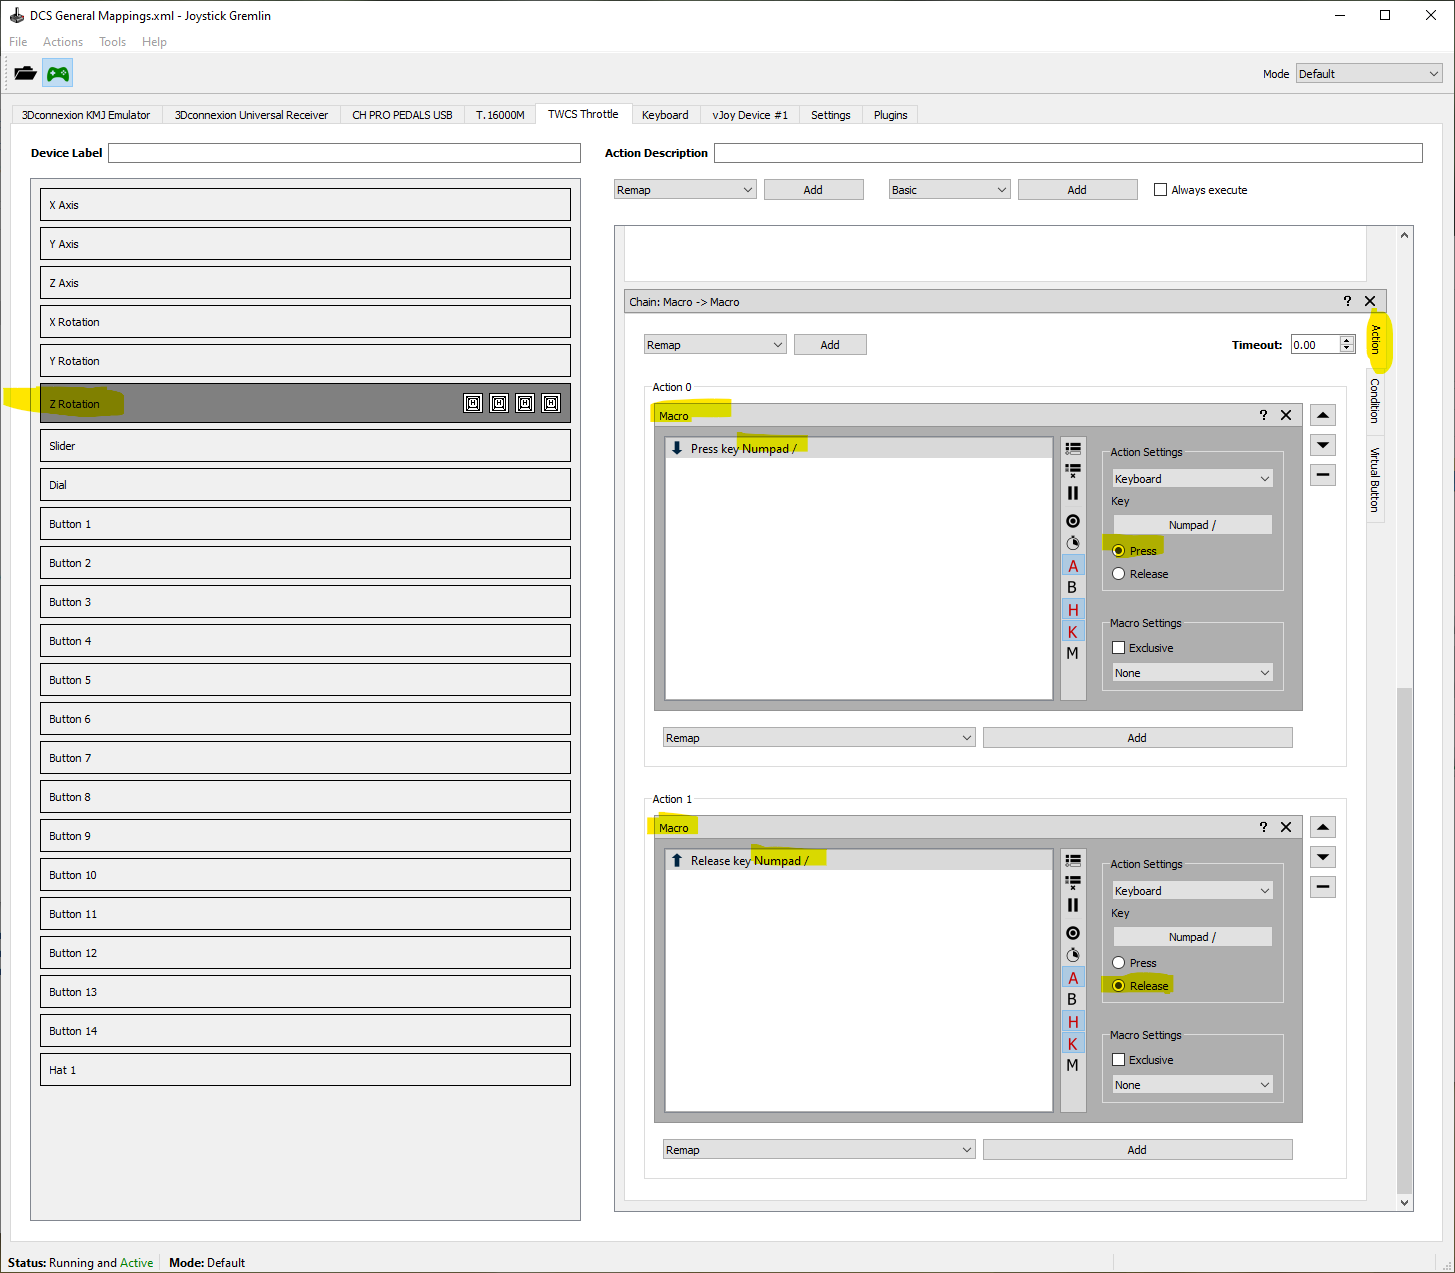Image resolution: width=1455 pixels, height=1273 pixels.
Task: Move Action 0 down with arrow button
Action: pos(1323,445)
